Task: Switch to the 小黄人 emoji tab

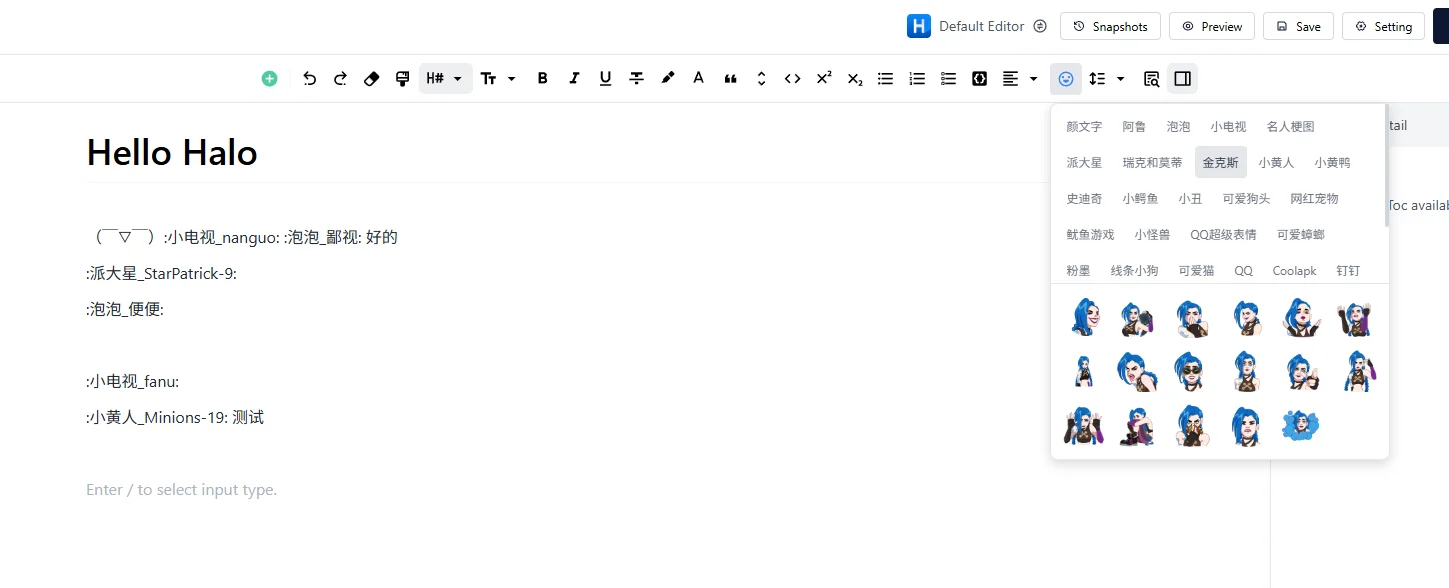Action: pos(1276,162)
